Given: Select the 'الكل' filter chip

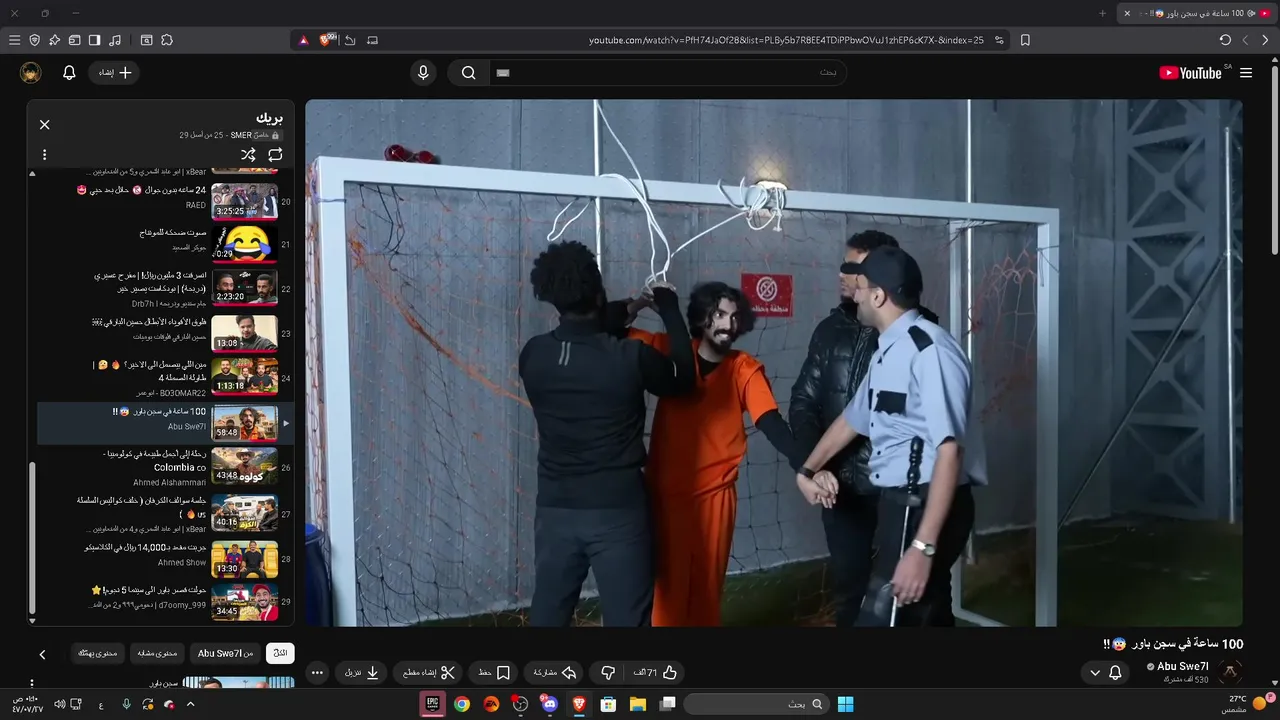Looking at the screenshot, I should pos(281,653).
